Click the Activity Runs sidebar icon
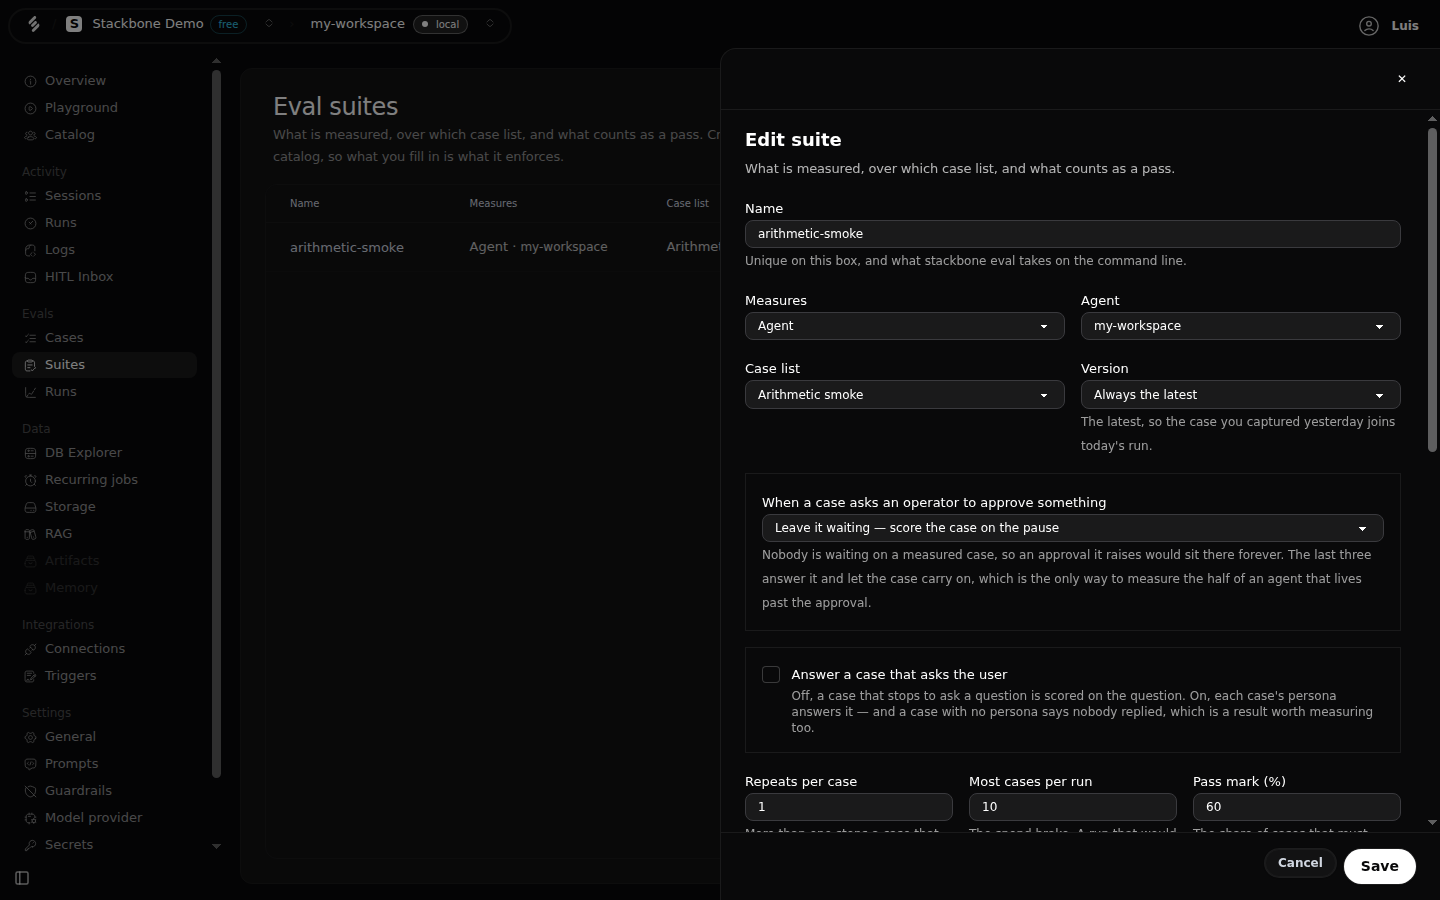 30,223
